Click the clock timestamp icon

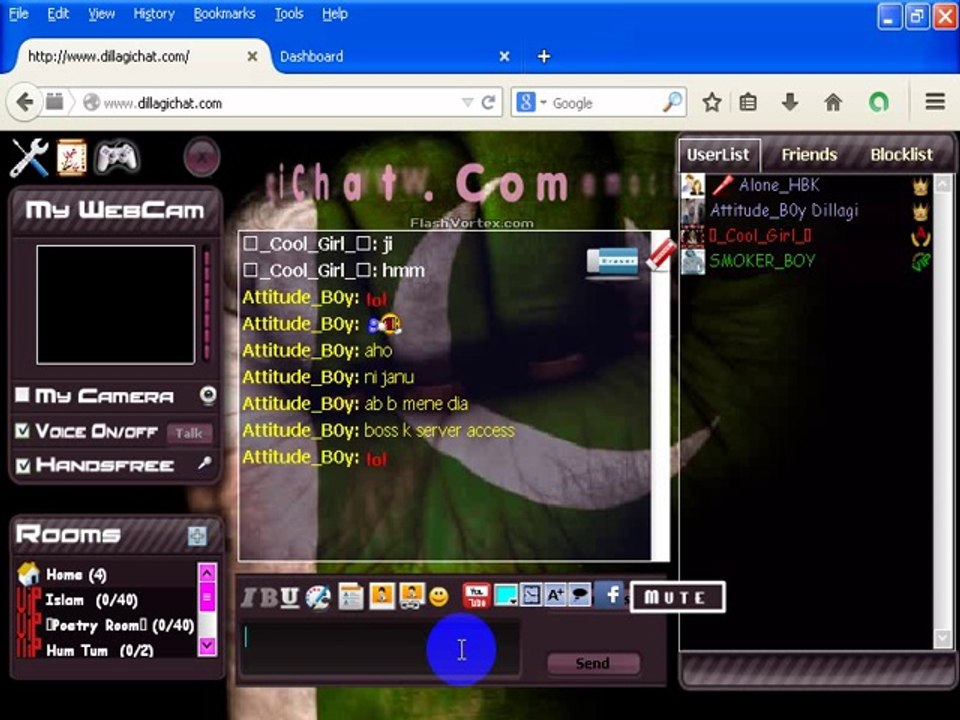(531, 595)
